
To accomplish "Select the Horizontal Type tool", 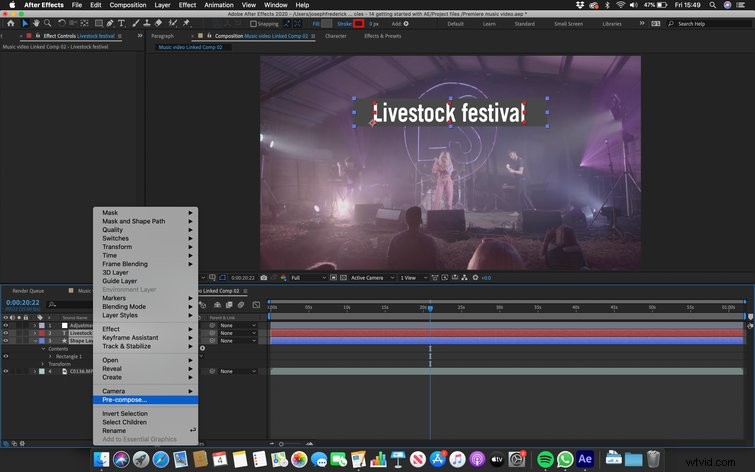I will click(x=121, y=23).
